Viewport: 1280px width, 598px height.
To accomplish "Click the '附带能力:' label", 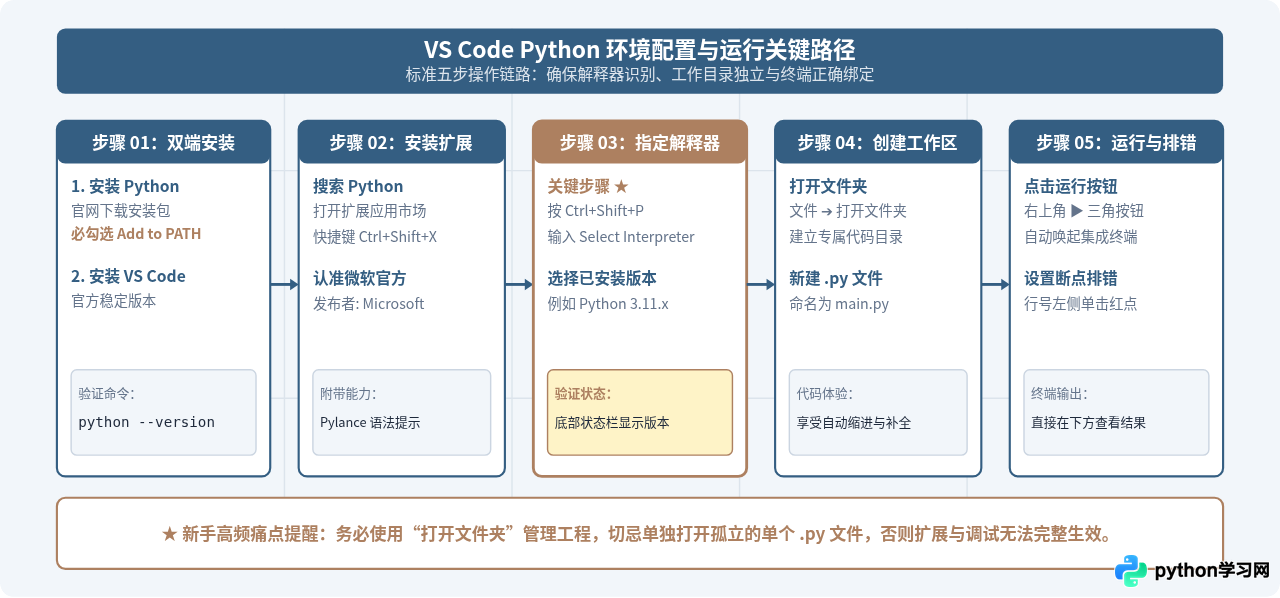I will [x=348, y=394].
